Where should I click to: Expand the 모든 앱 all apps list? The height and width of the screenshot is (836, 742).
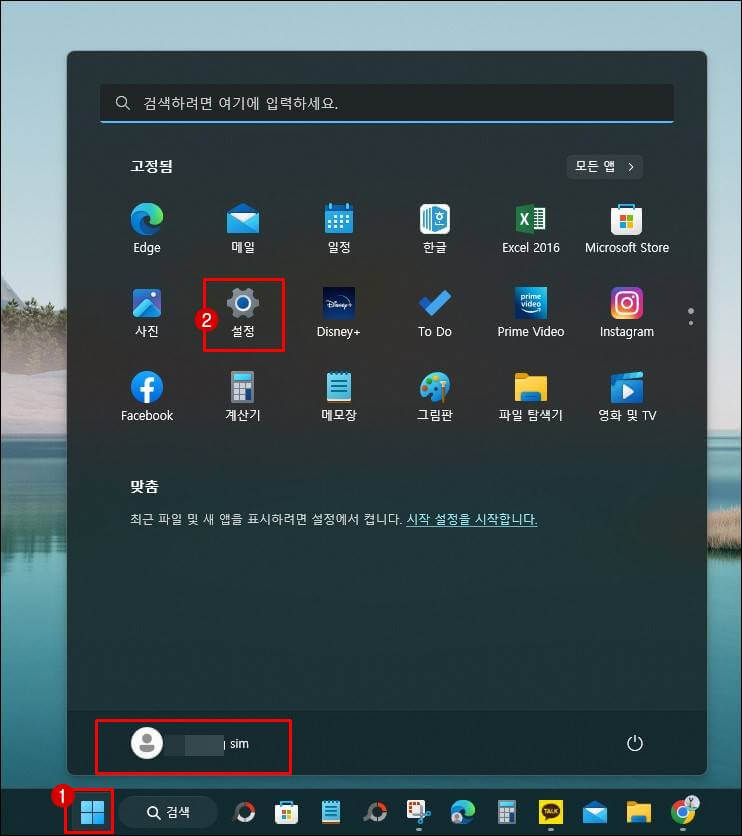(604, 167)
